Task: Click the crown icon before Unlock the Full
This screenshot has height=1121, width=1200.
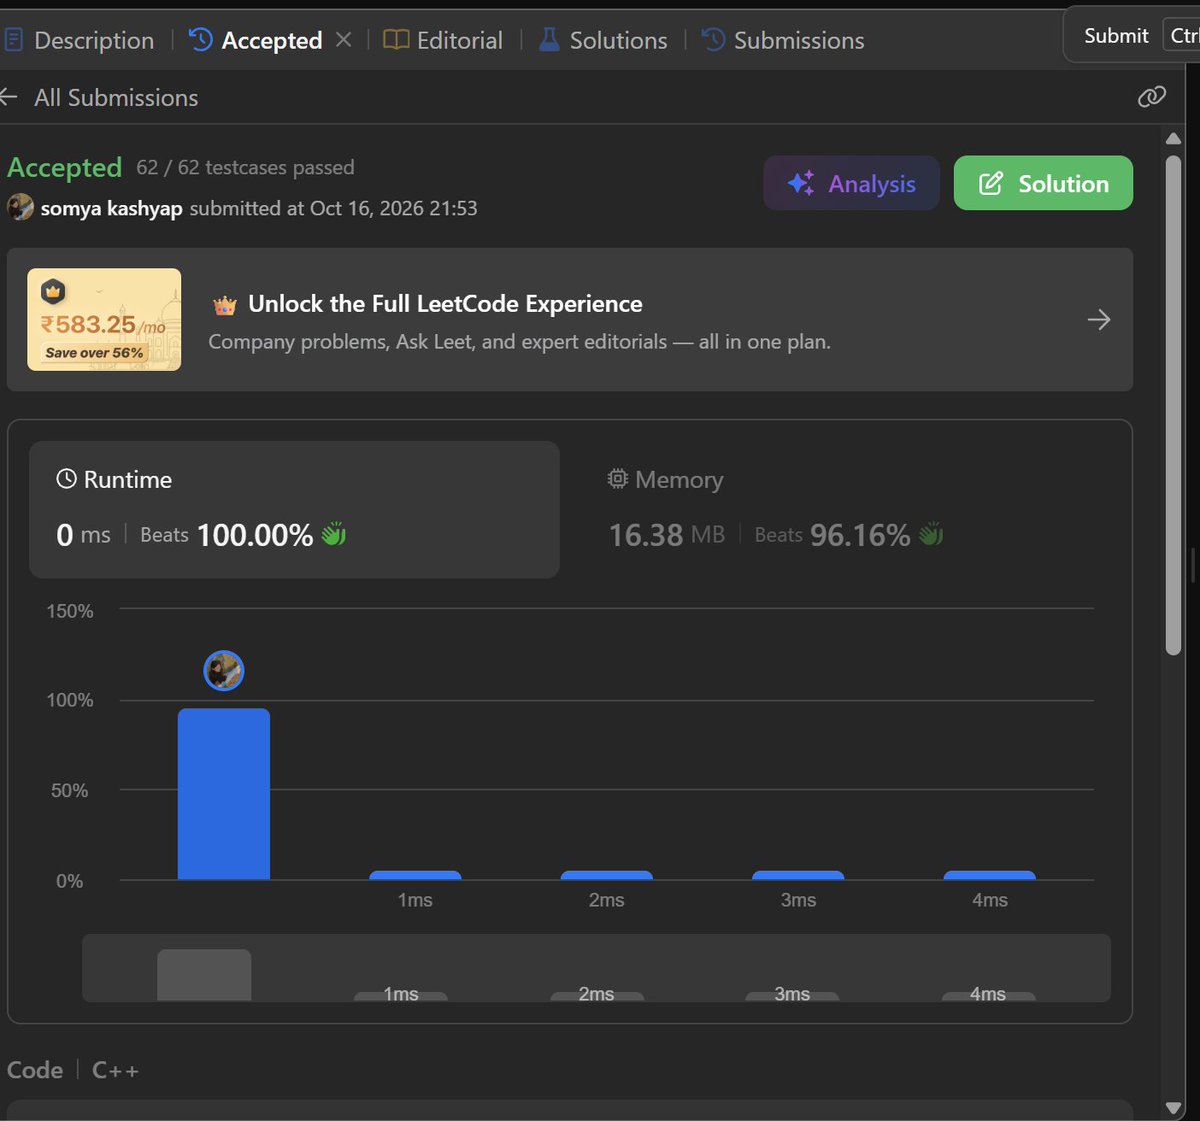Action: click(225, 305)
